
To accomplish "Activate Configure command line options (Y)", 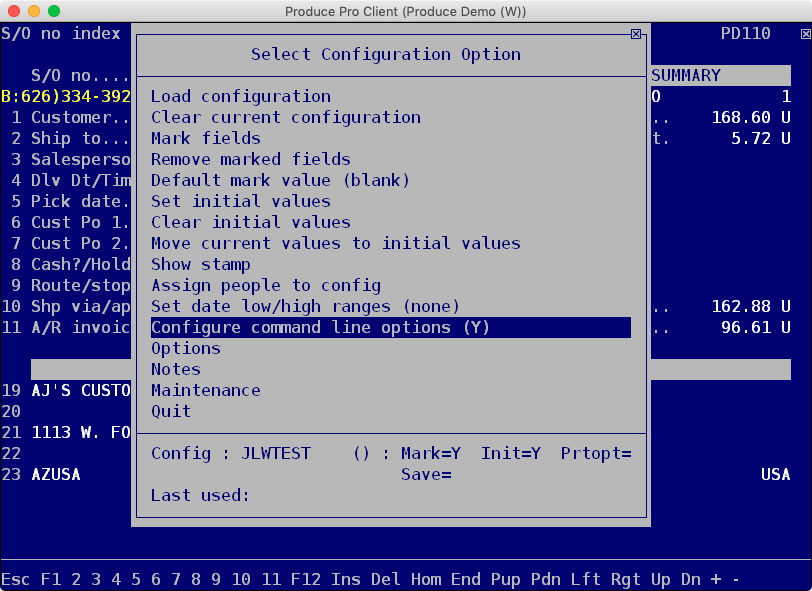I will [x=391, y=327].
